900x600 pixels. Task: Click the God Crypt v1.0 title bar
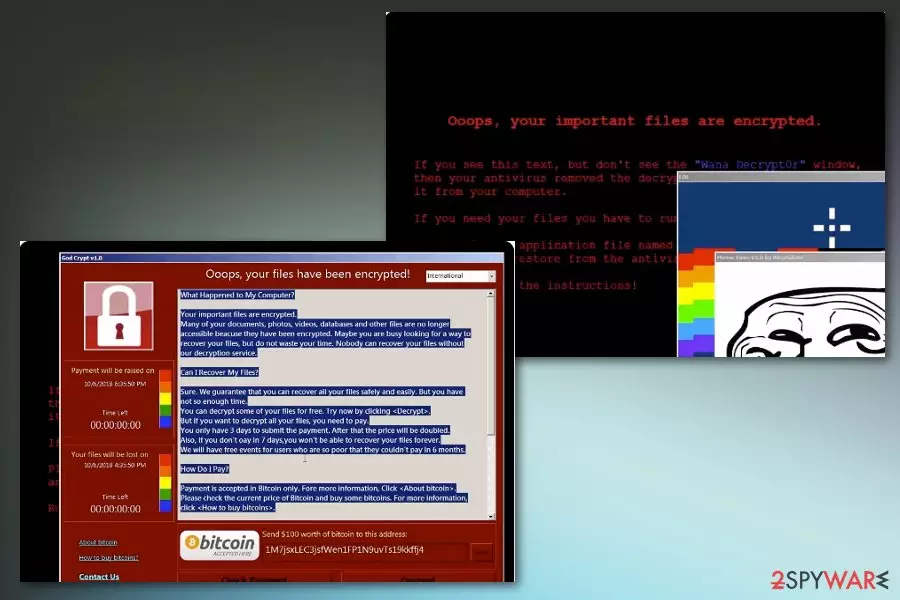(x=281, y=258)
